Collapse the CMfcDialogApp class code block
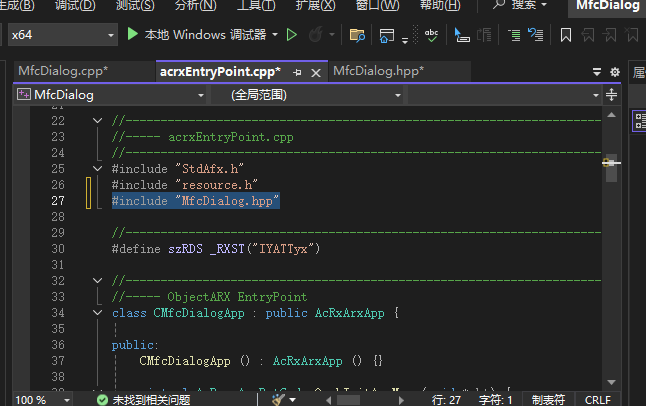The image size is (646, 406). click(x=97, y=313)
